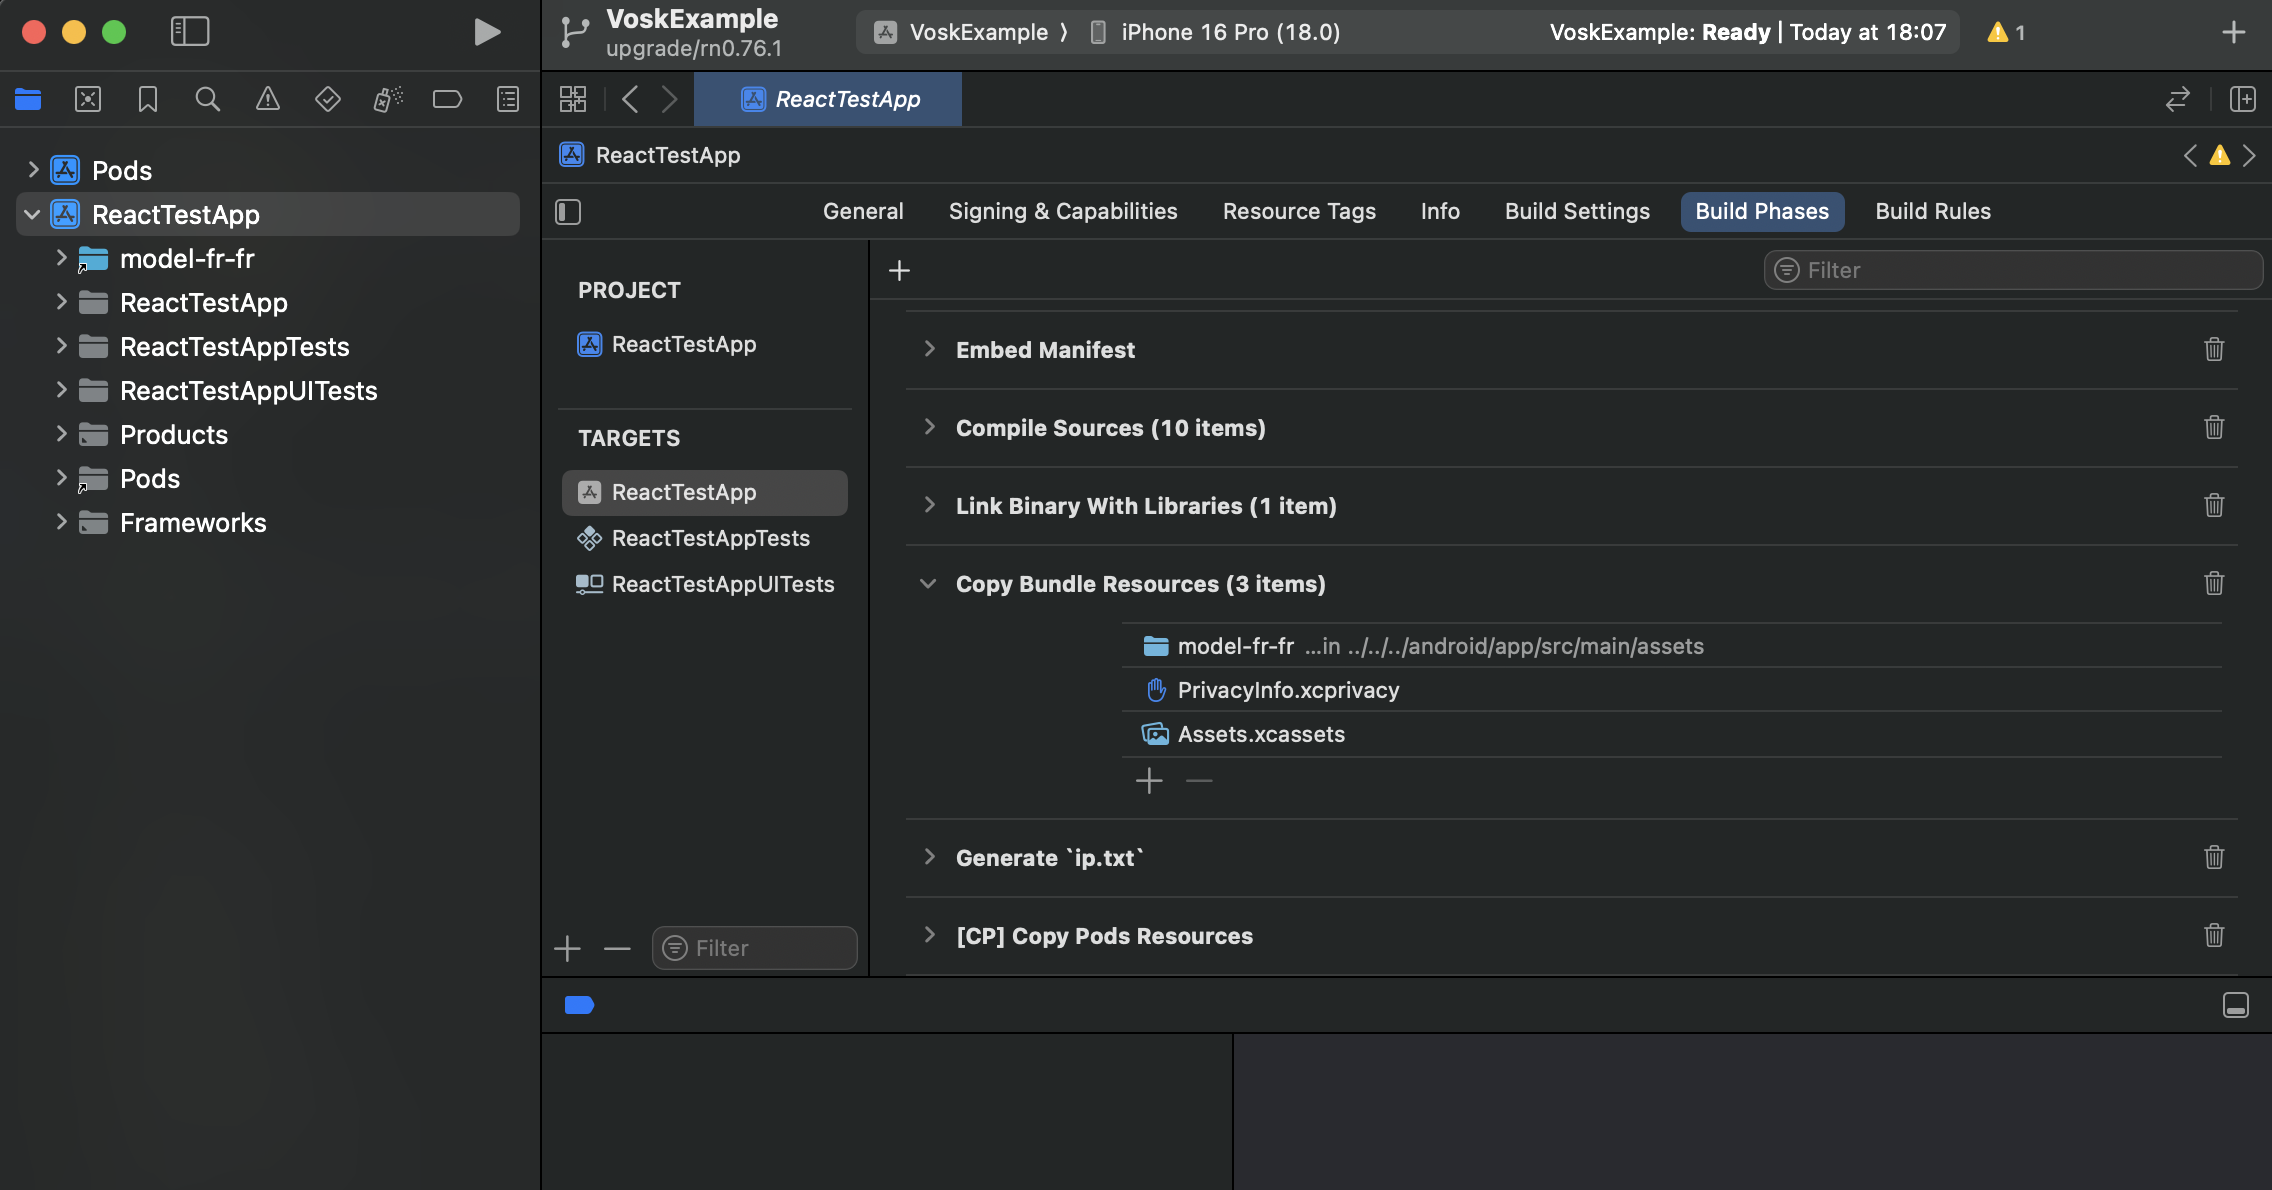Add a new build phase with plus button
The height and width of the screenshot is (1190, 2272).
(x=899, y=271)
